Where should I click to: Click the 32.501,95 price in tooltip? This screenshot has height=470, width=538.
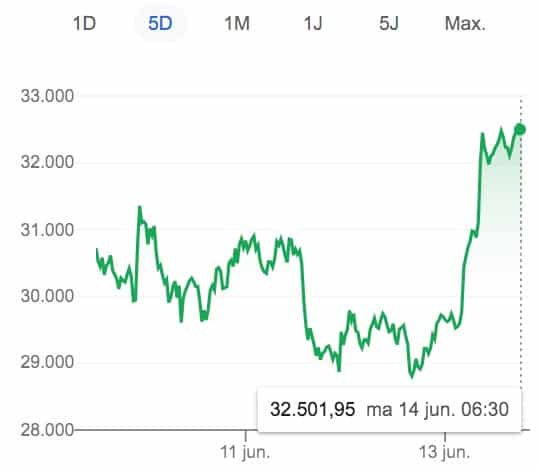point(312,409)
